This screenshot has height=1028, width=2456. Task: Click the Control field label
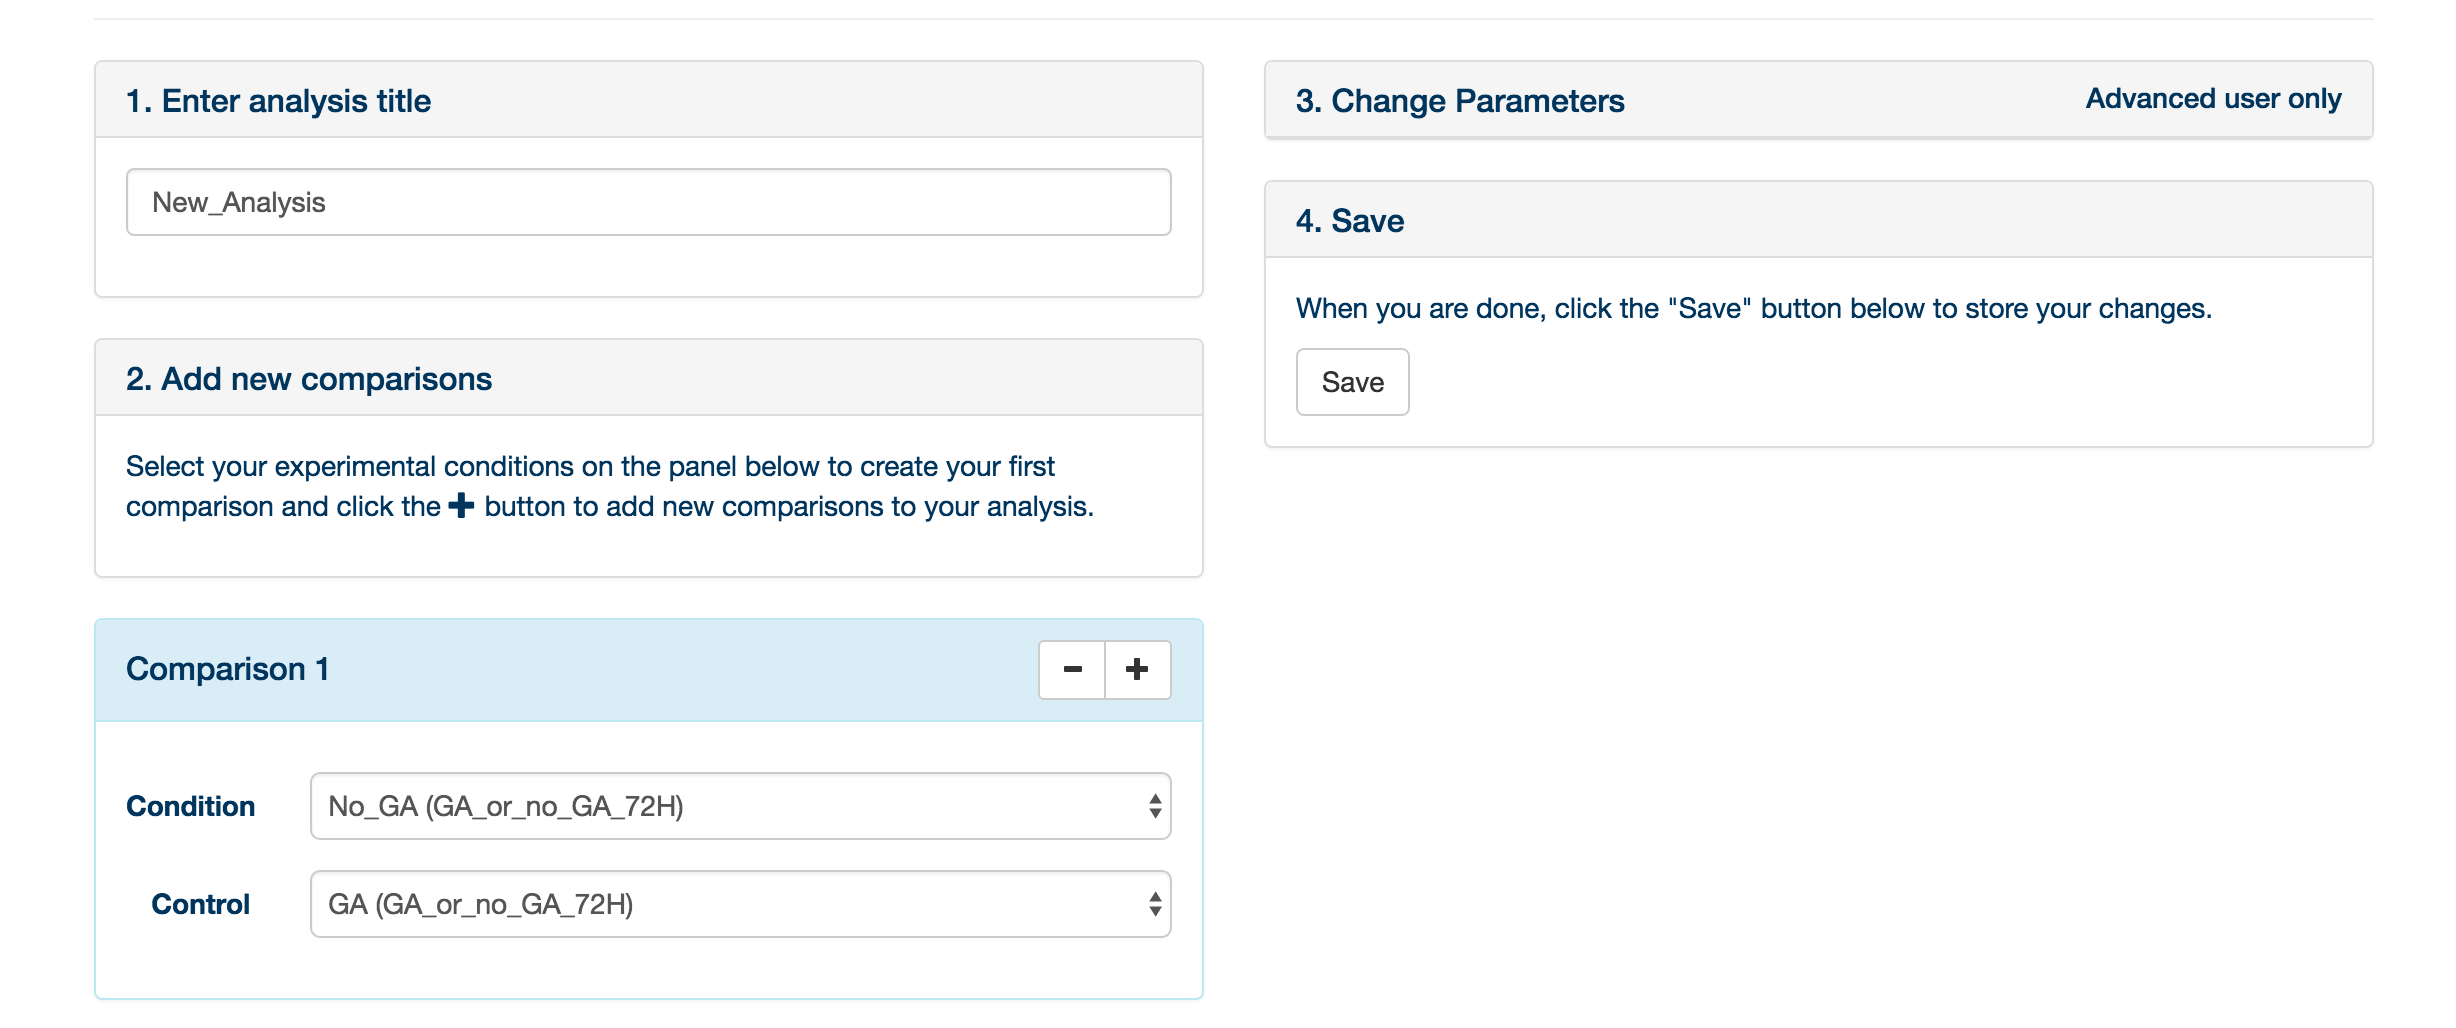coord(200,904)
